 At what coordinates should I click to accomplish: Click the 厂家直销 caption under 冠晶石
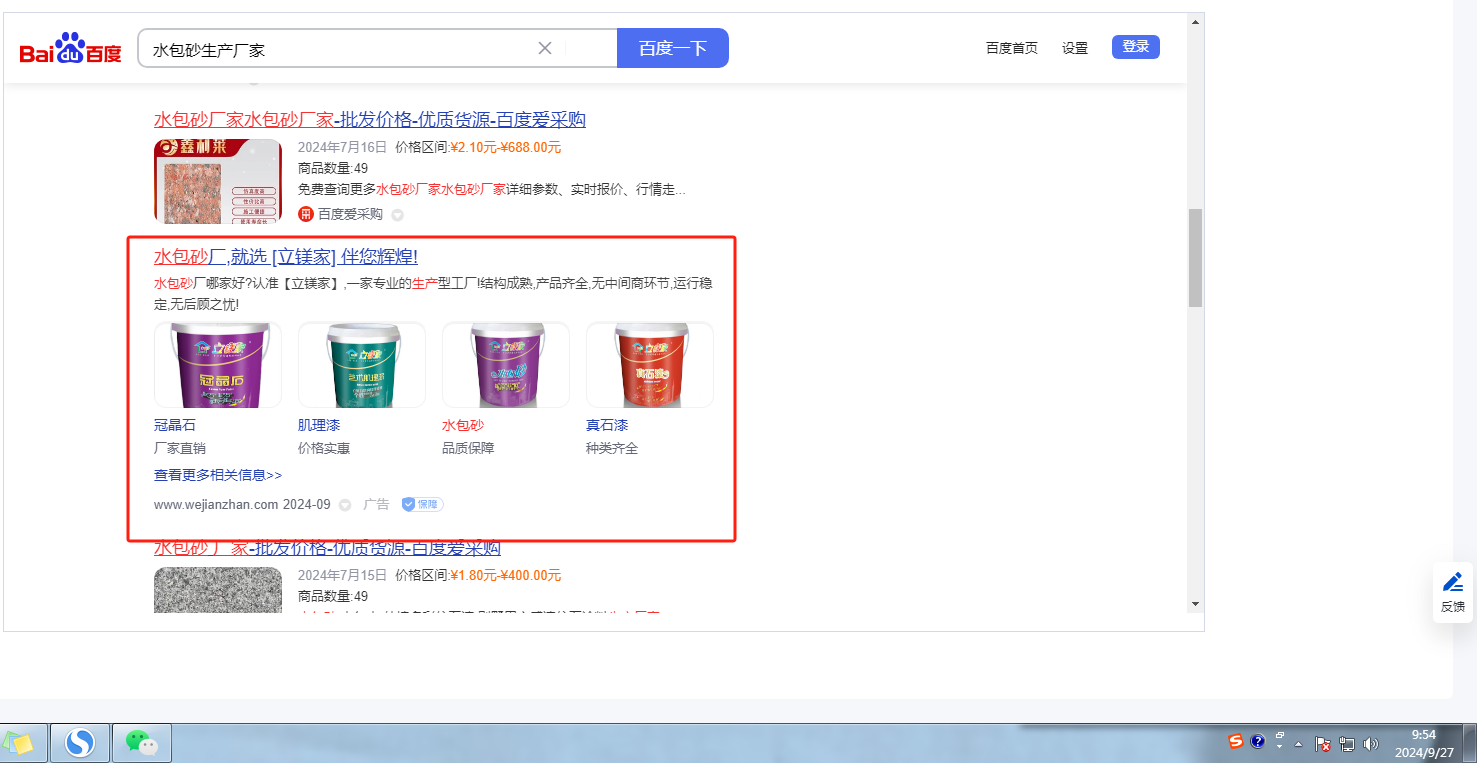[180, 449]
